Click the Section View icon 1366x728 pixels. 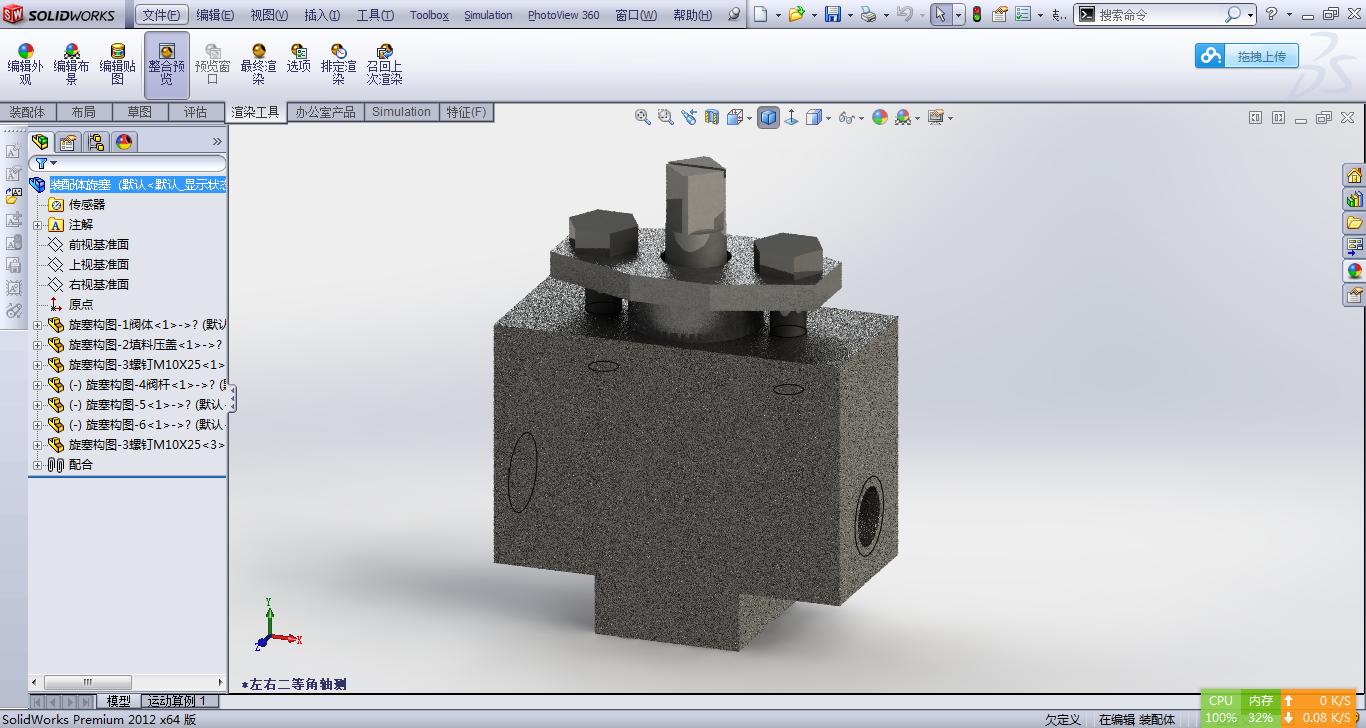712,117
